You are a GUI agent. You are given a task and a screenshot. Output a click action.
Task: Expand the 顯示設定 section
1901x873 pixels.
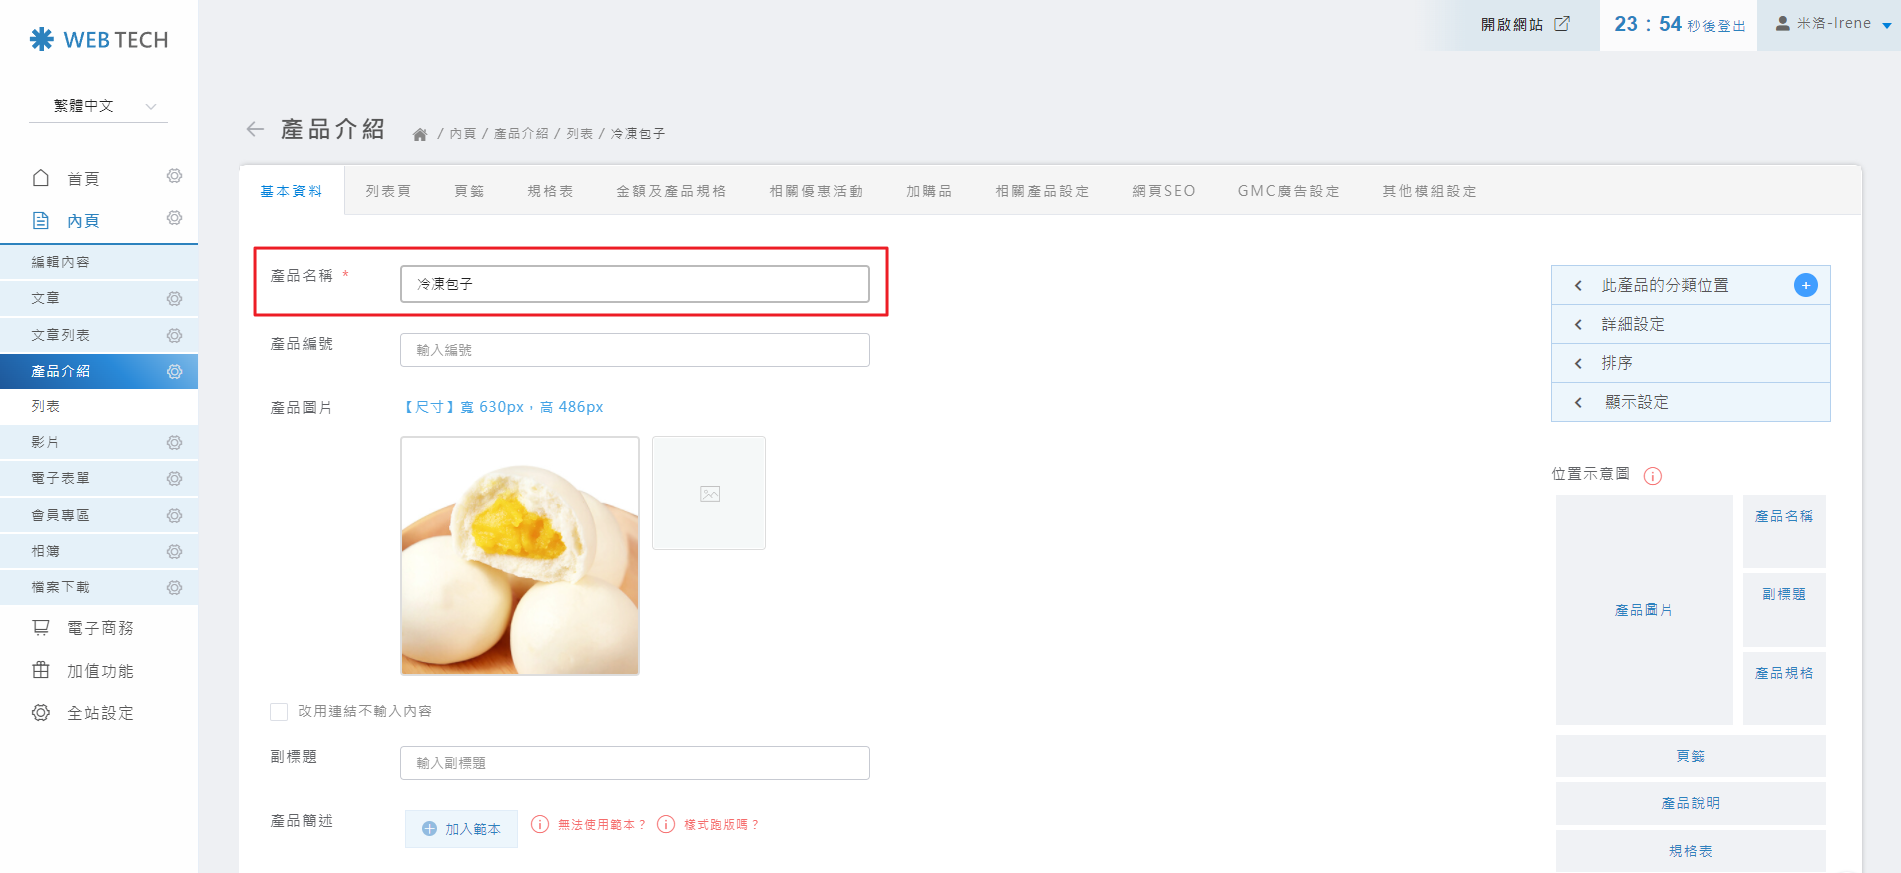1690,402
